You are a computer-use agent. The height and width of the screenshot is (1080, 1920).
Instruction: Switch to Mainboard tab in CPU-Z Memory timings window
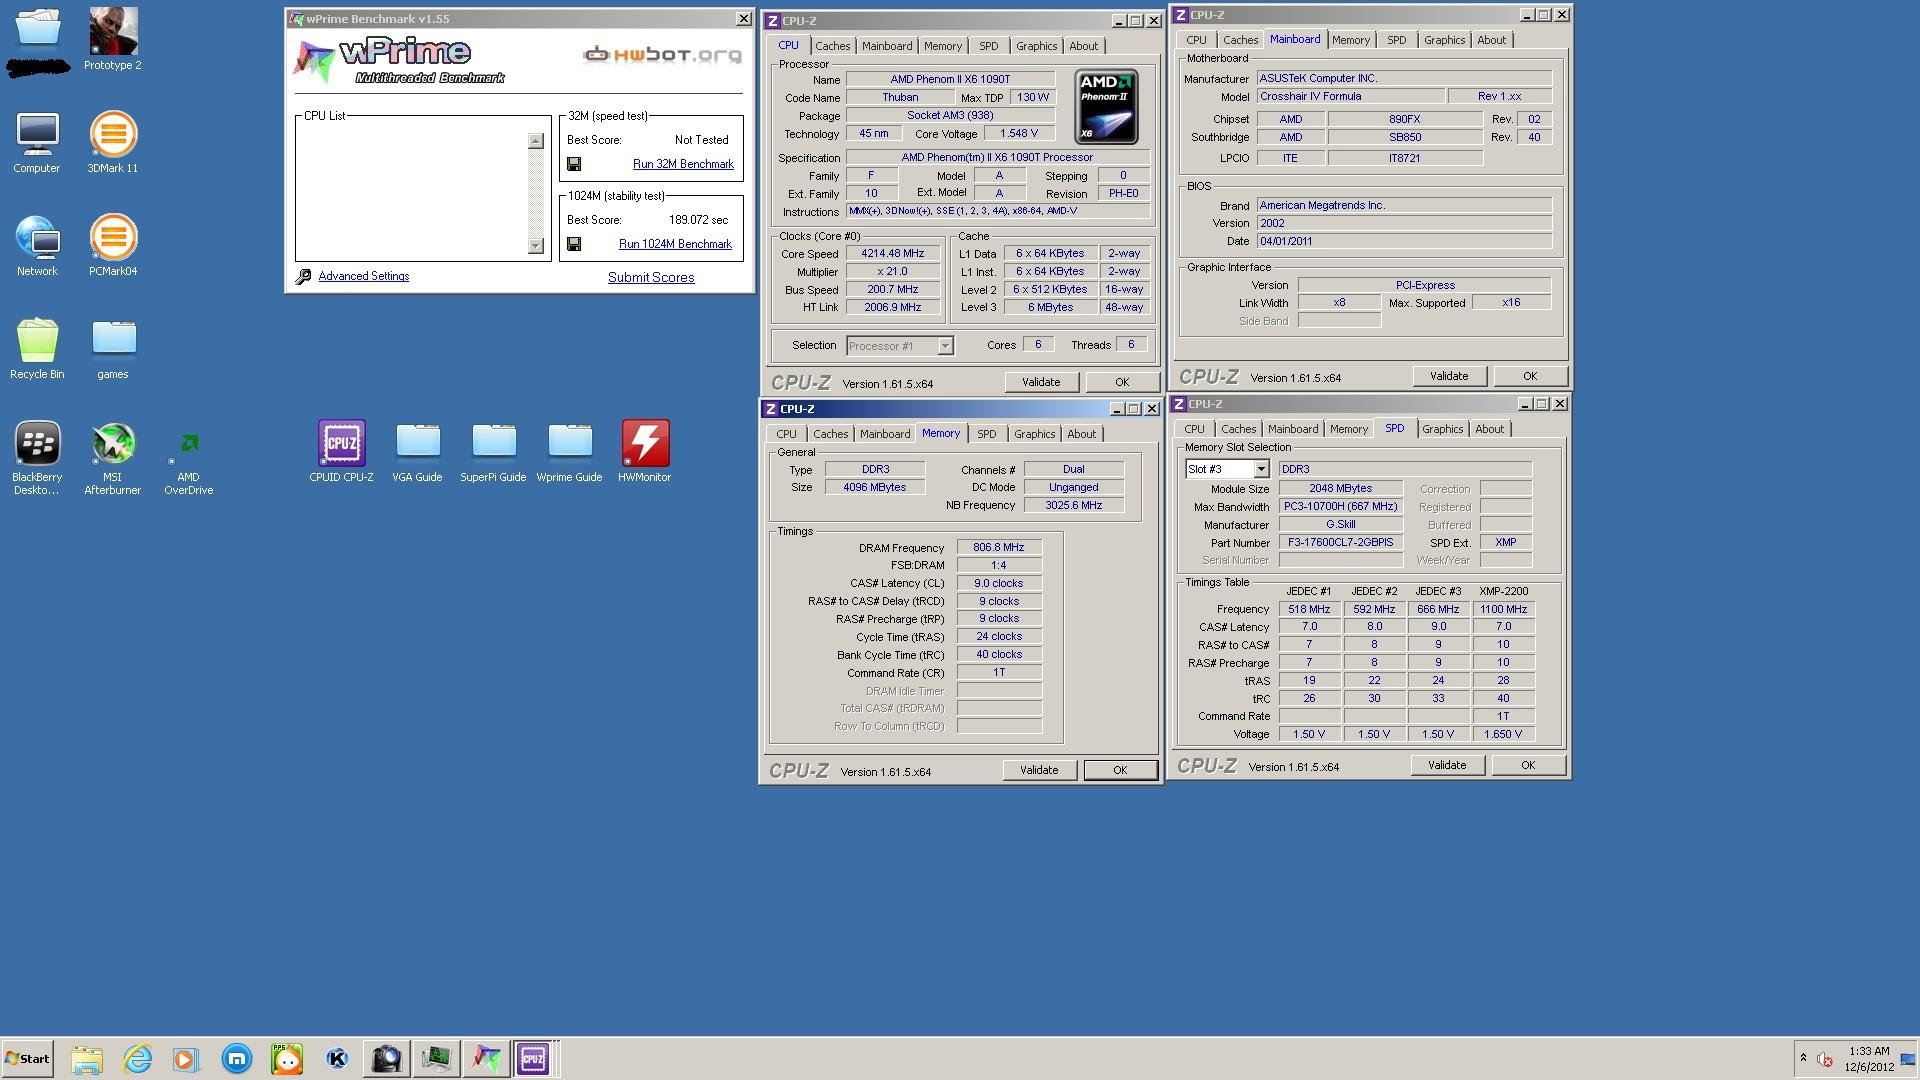pyautogui.click(x=885, y=434)
